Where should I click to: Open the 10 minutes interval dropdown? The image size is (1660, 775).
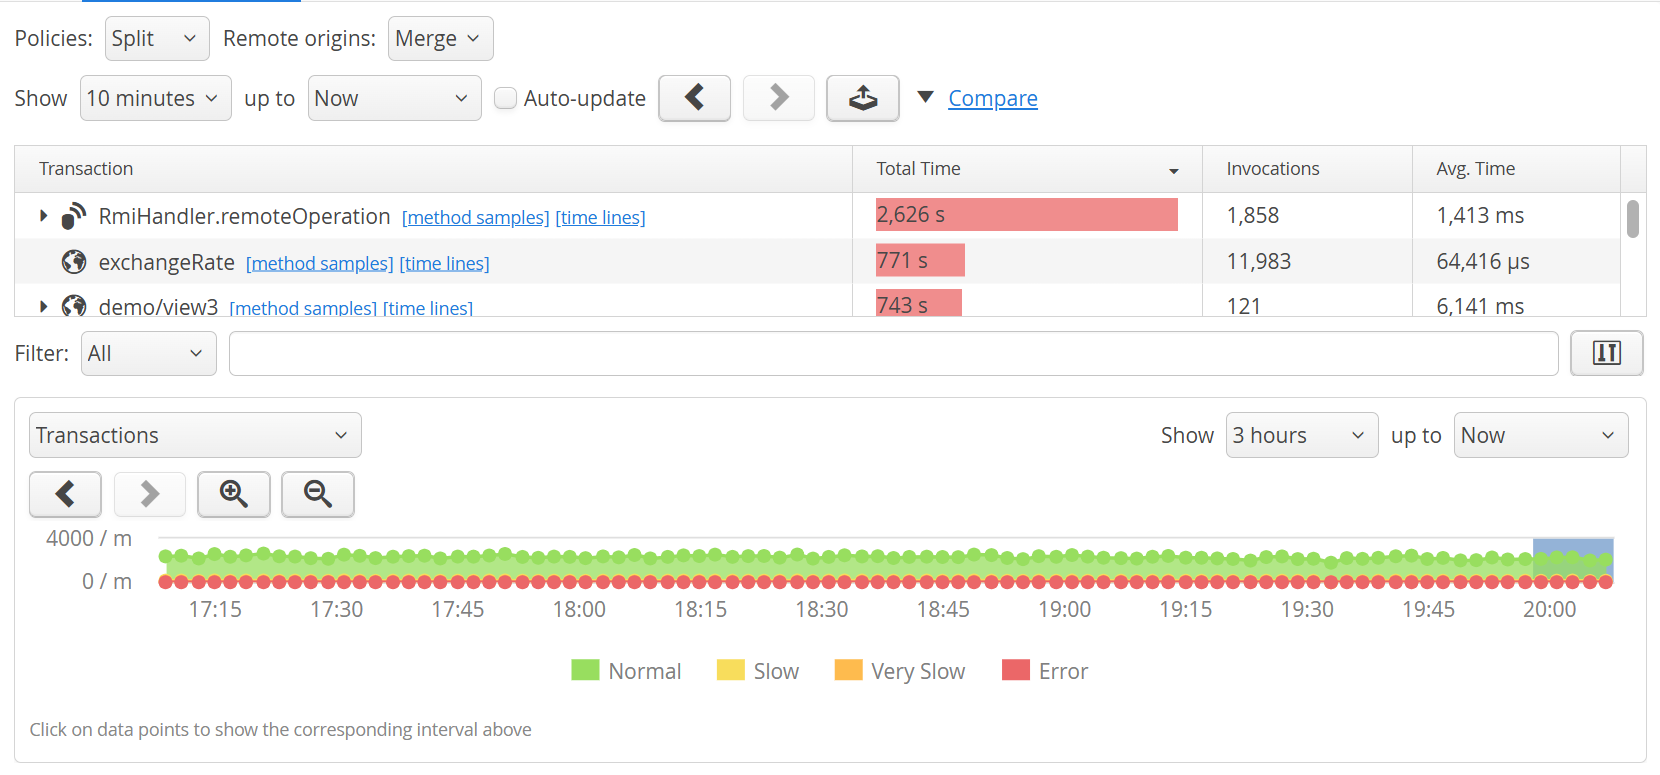tap(155, 98)
